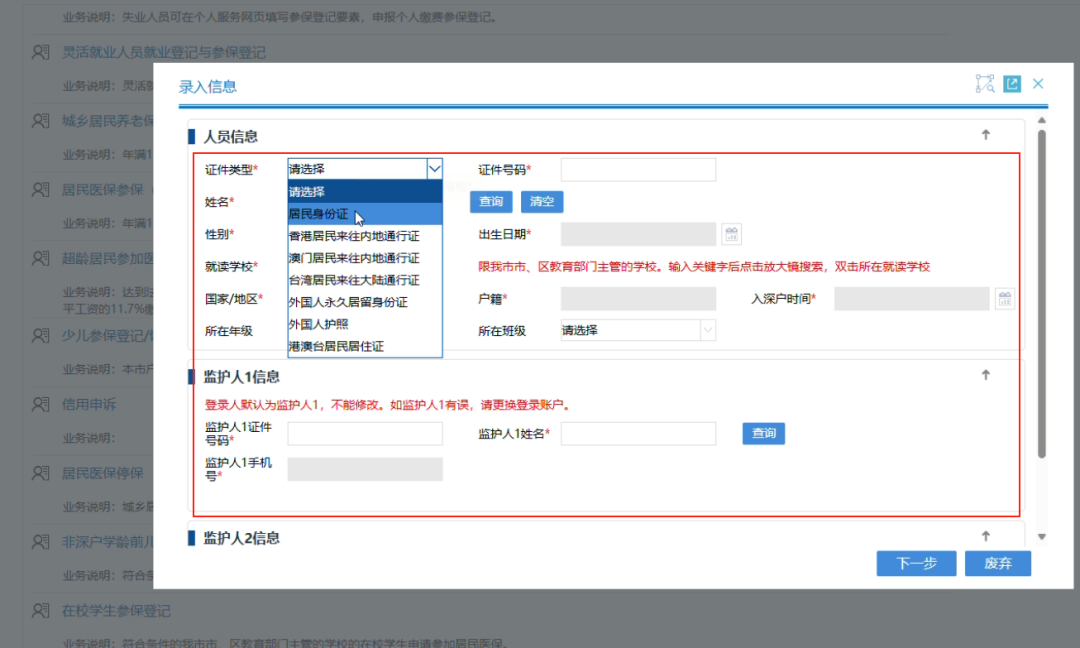Collapse 人员信息 section with arrow icon
Viewport: 1080px width, 648px height.
[x=985, y=135]
